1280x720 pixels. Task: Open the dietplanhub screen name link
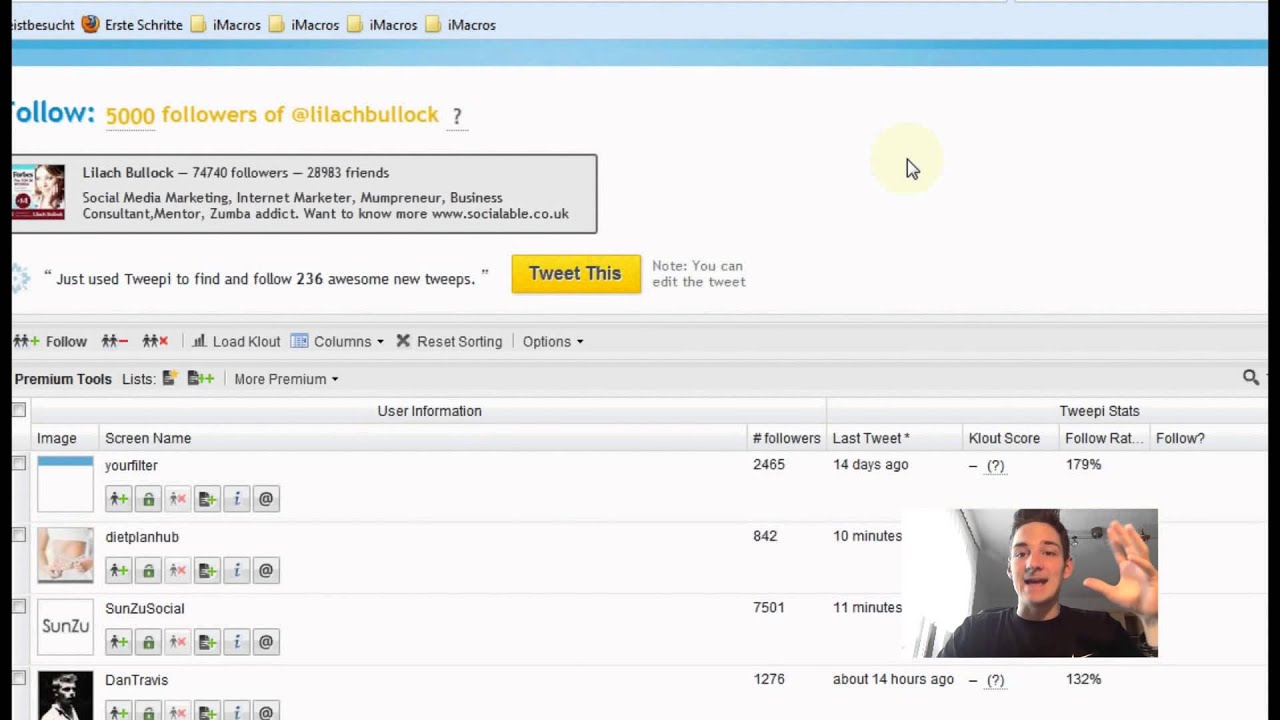click(142, 537)
